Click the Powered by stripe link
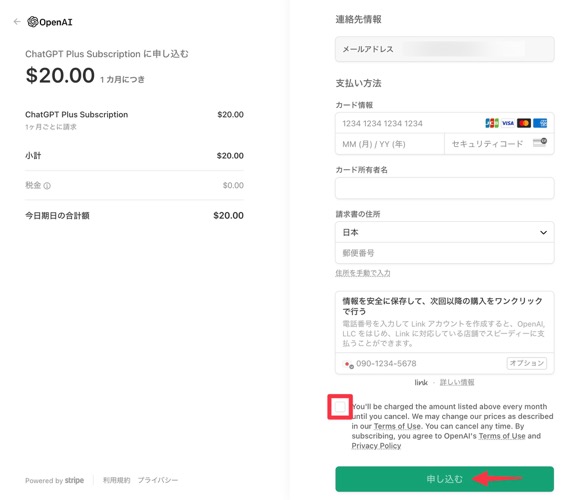The width and height of the screenshot is (578, 500). tap(55, 480)
